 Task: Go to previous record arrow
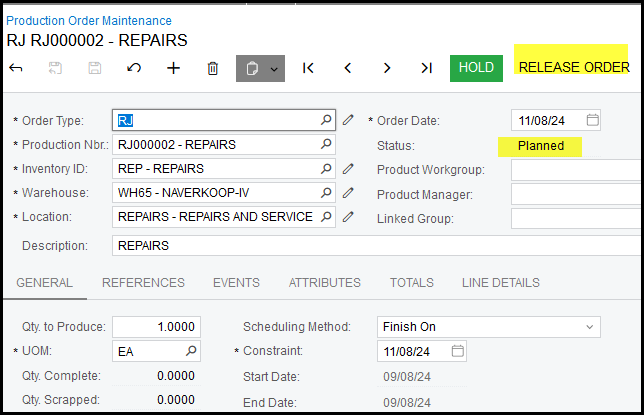pos(348,68)
